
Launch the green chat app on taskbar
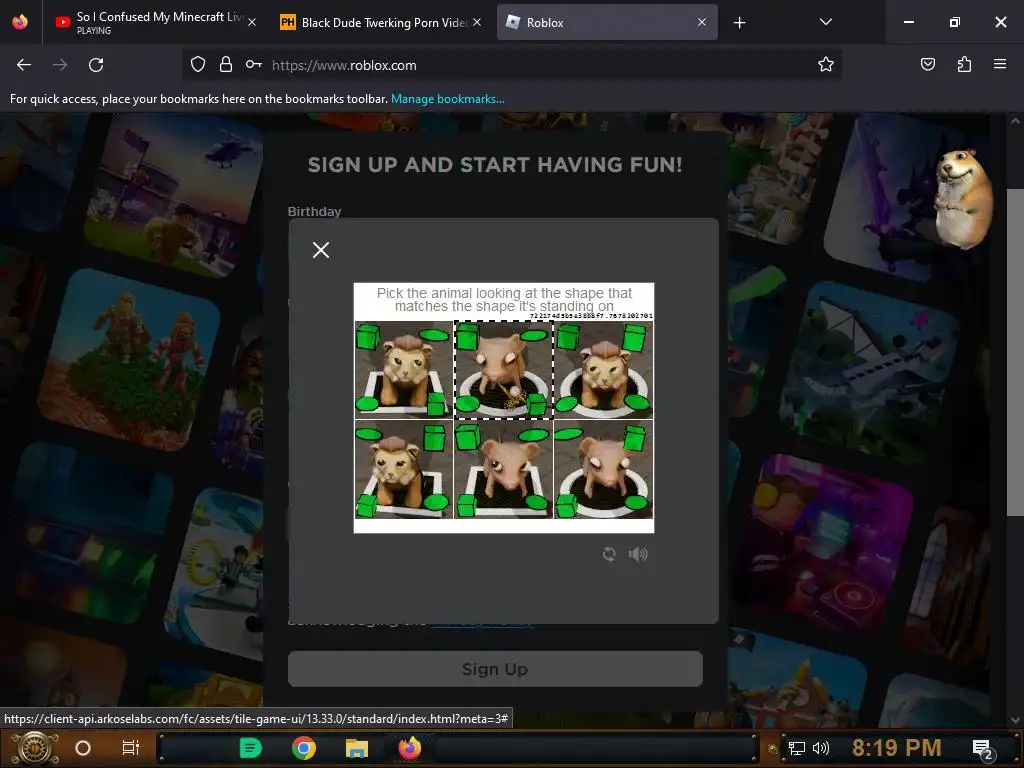[x=251, y=748]
